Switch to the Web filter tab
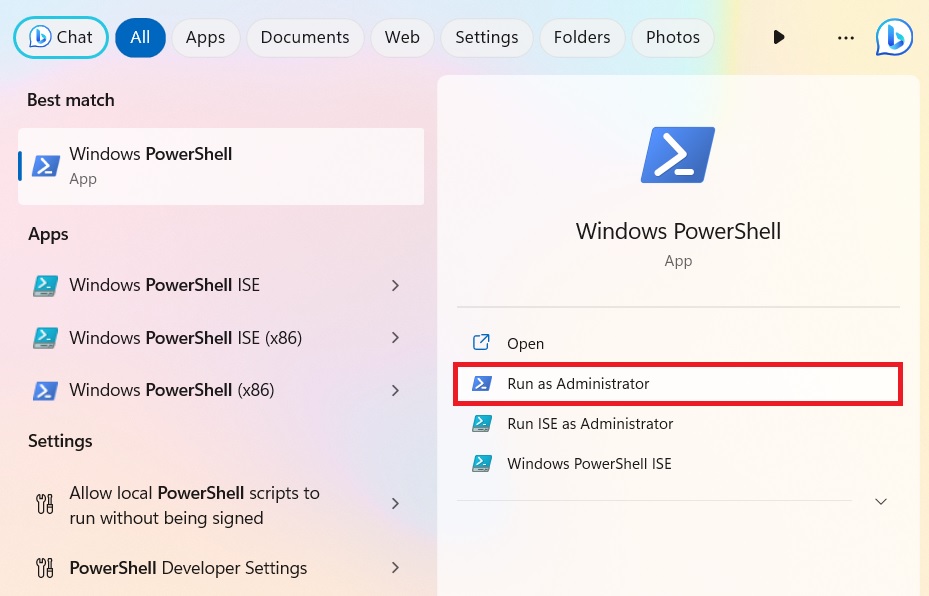The width and height of the screenshot is (929, 596). (x=402, y=37)
